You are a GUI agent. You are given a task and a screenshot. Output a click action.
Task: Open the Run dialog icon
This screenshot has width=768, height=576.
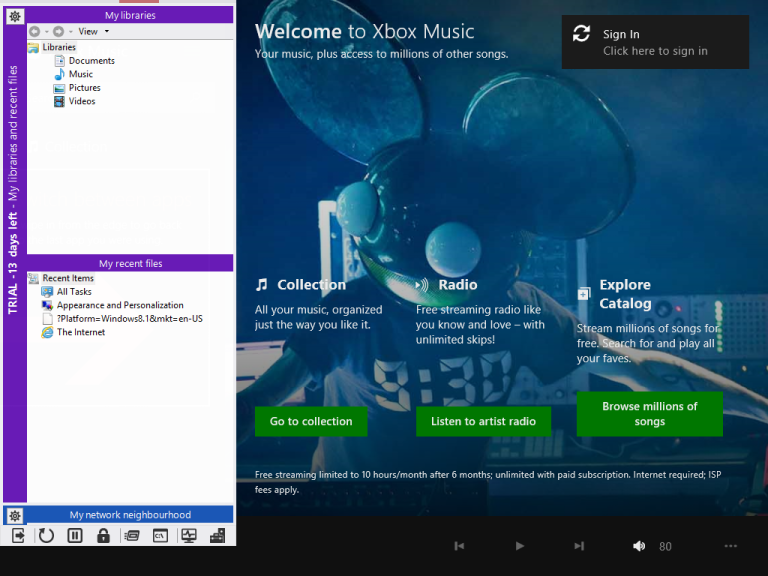[132, 536]
